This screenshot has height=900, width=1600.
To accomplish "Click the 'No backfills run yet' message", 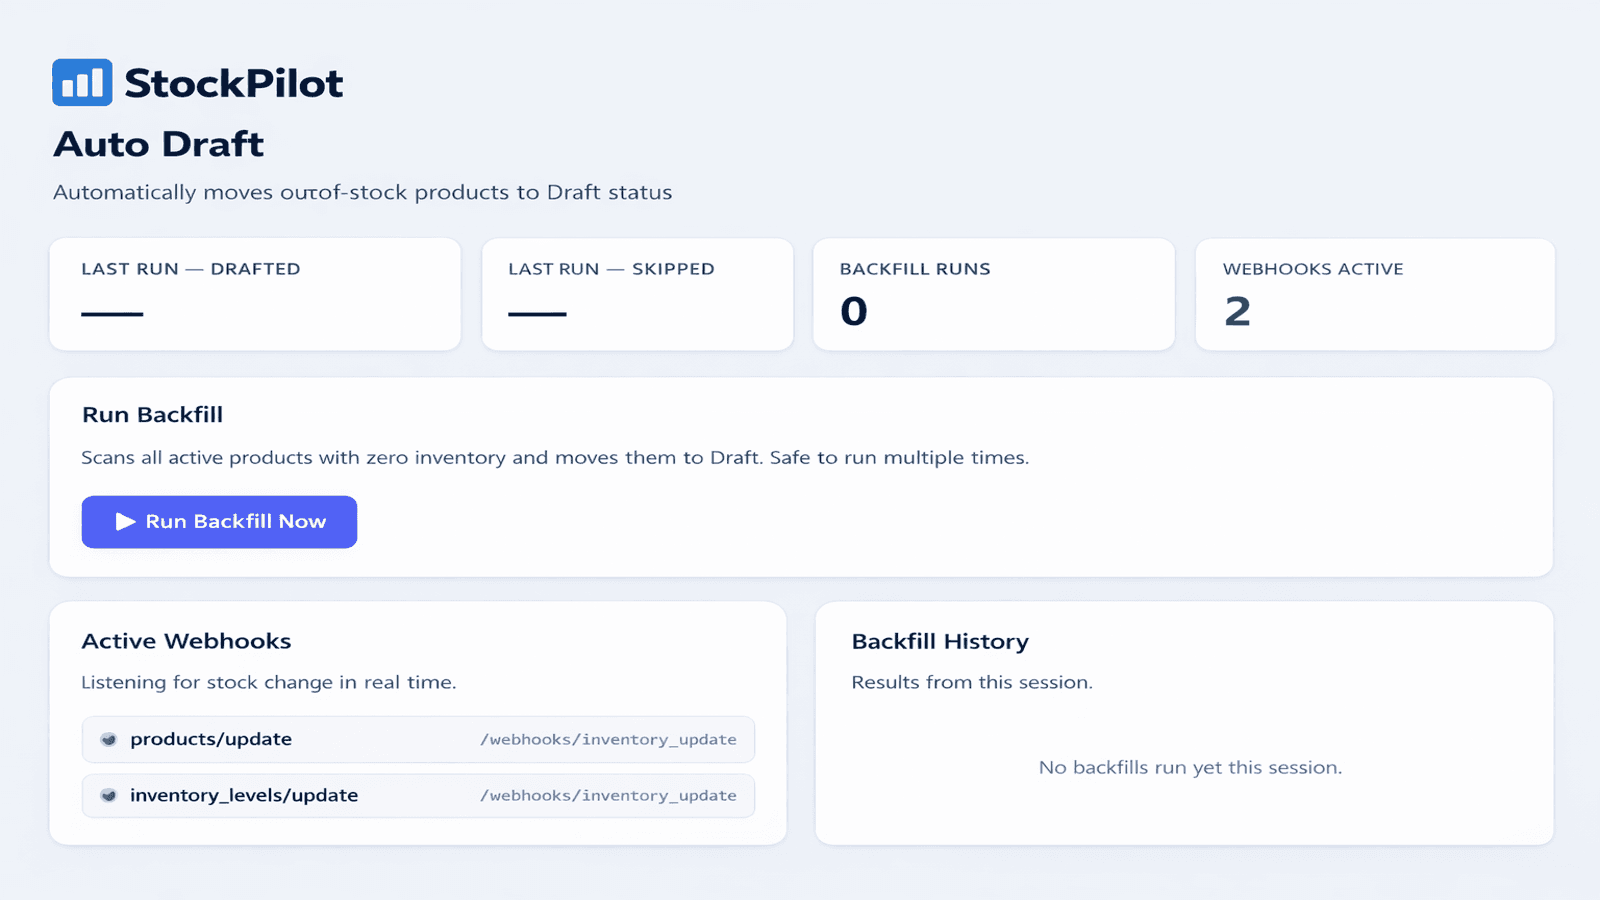I will [1190, 768].
